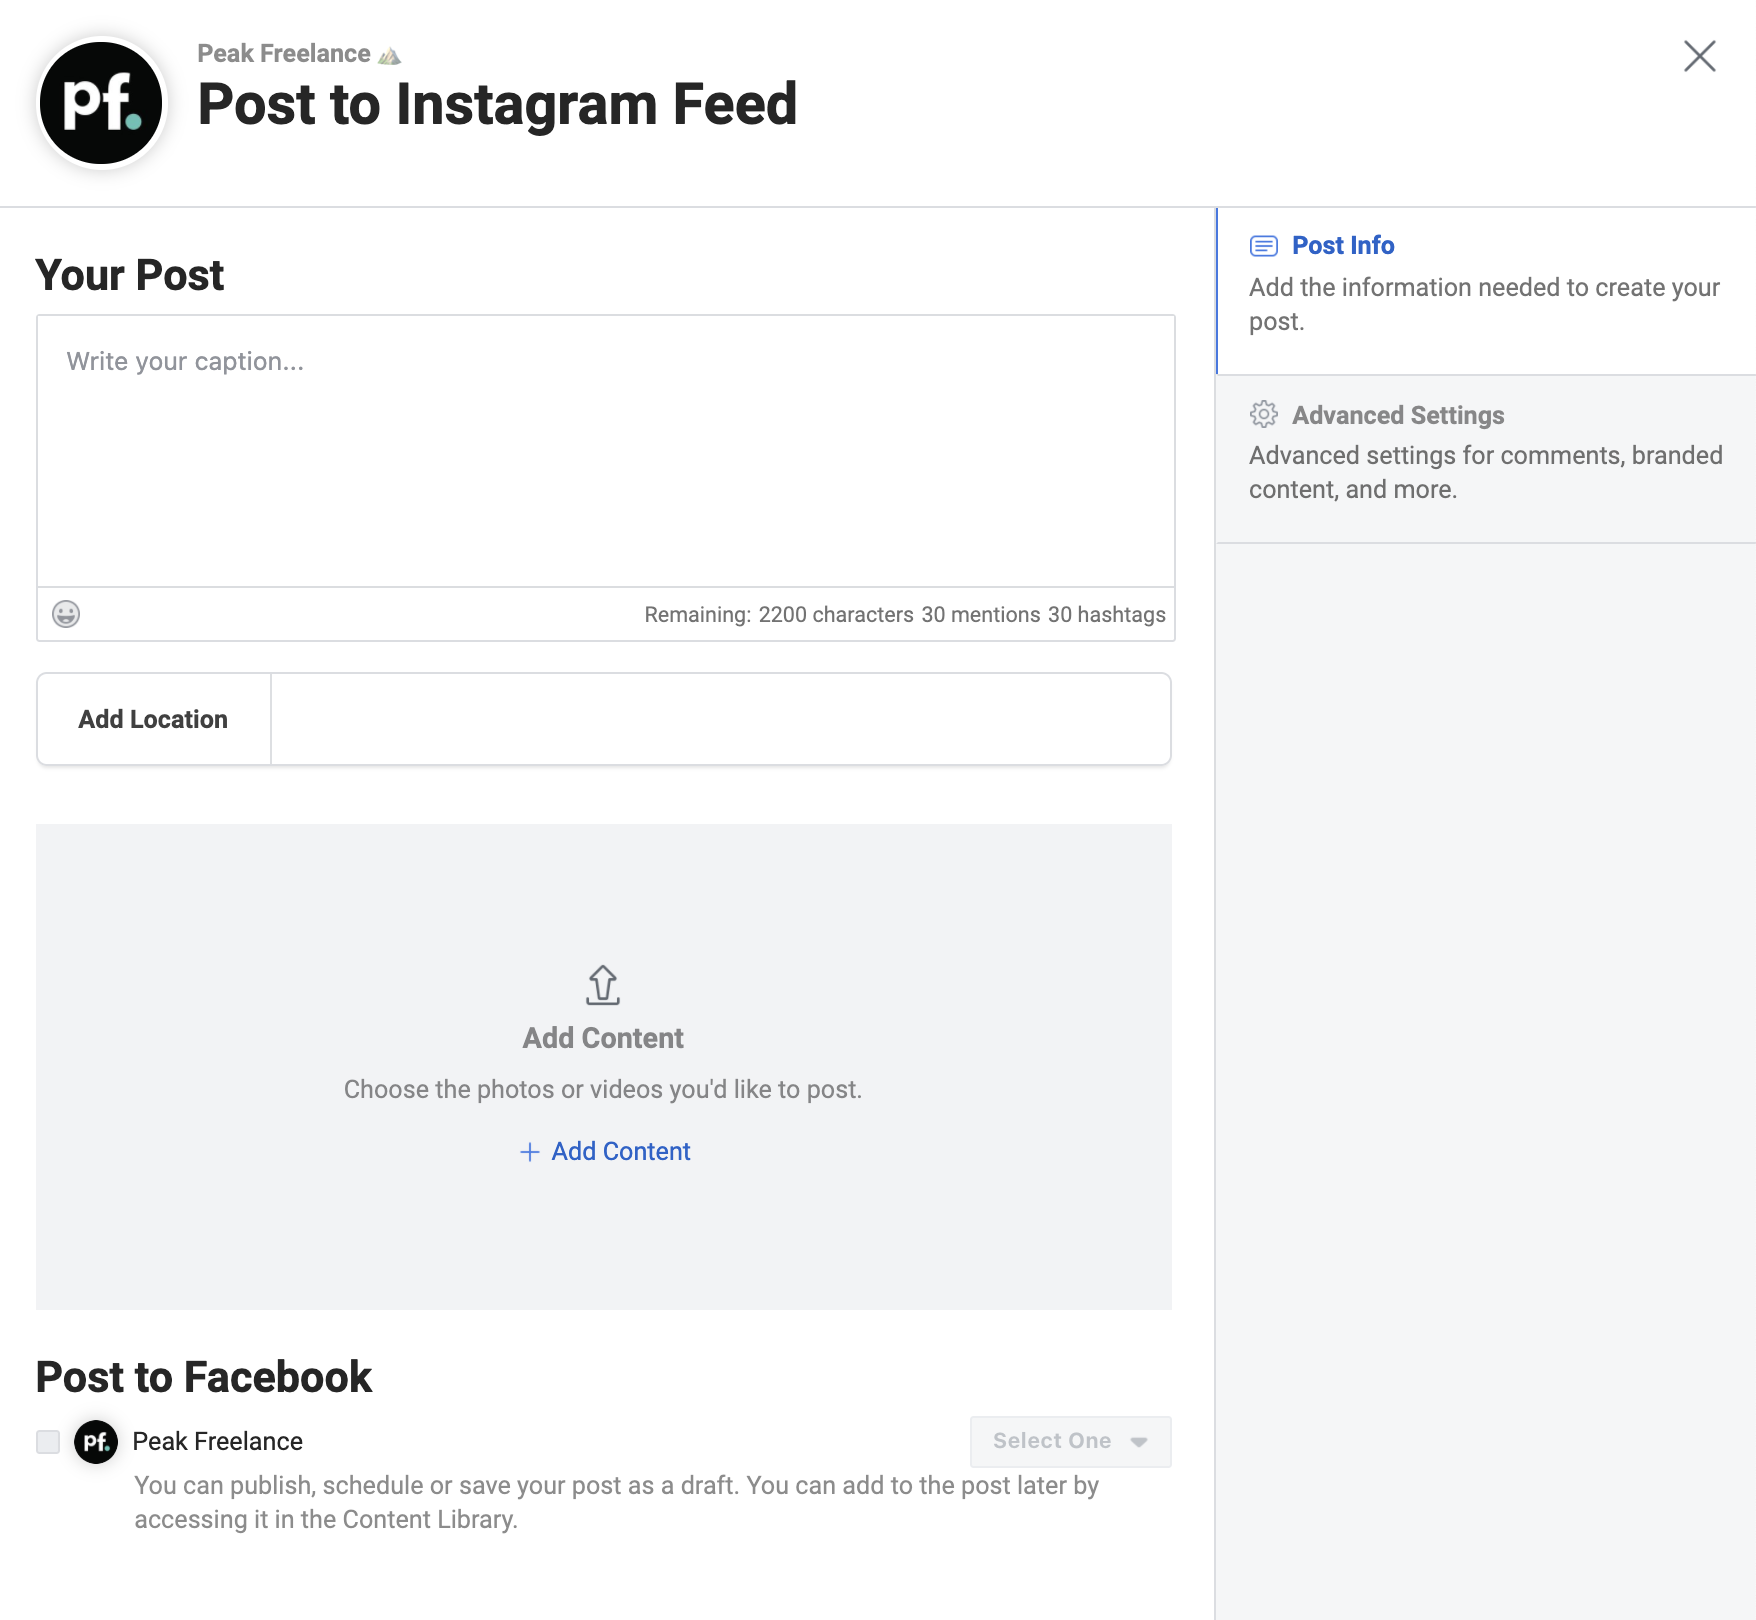Click the location search input field
This screenshot has height=1620, width=1756.
click(x=720, y=719)
